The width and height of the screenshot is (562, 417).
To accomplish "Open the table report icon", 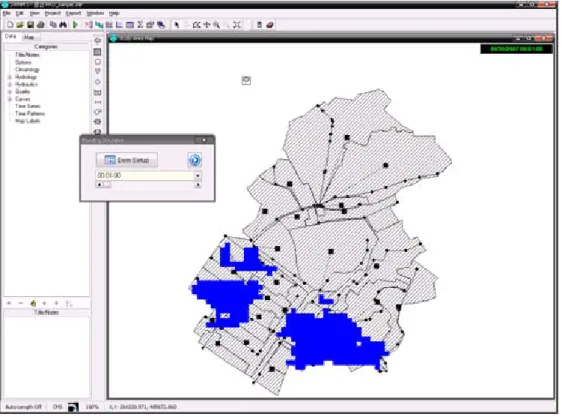I will coord(130,25).
